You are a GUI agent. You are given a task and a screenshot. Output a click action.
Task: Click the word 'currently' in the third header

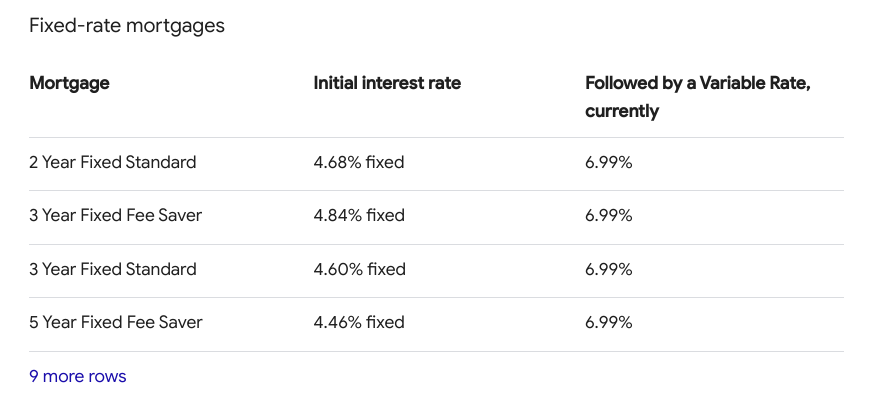point(622,111)
